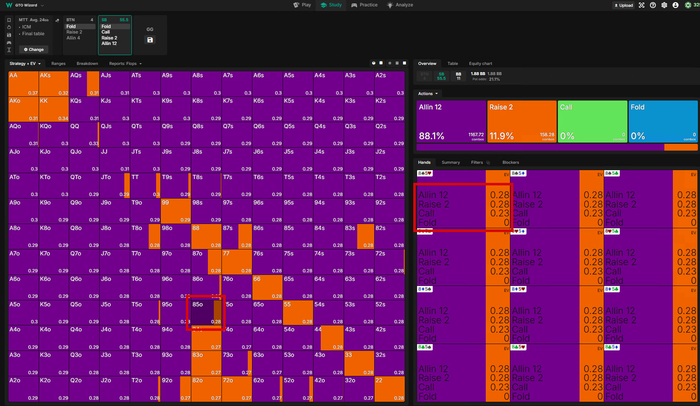Click the green Call 0% action card
Viewport: 700px width, 406px height.
(592, 121)
